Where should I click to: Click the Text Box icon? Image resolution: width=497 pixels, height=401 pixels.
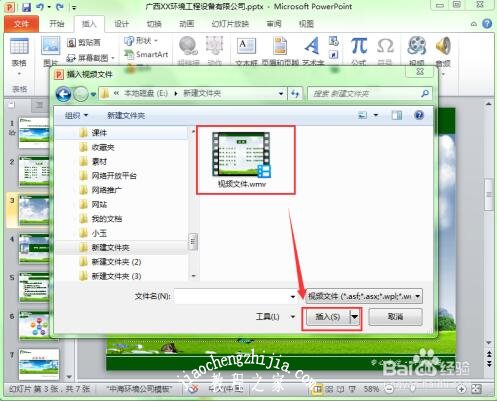pos(246,46)
